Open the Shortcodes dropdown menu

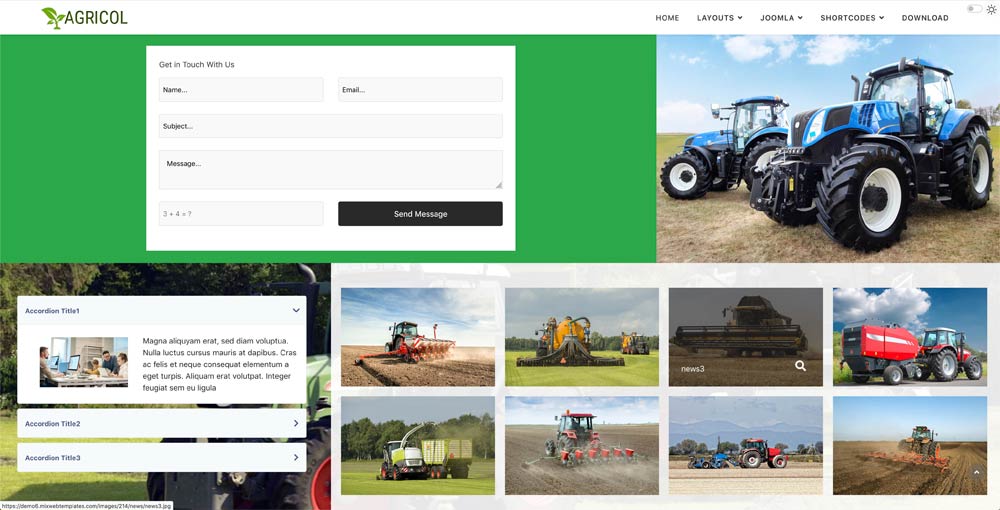coord(852,18)
